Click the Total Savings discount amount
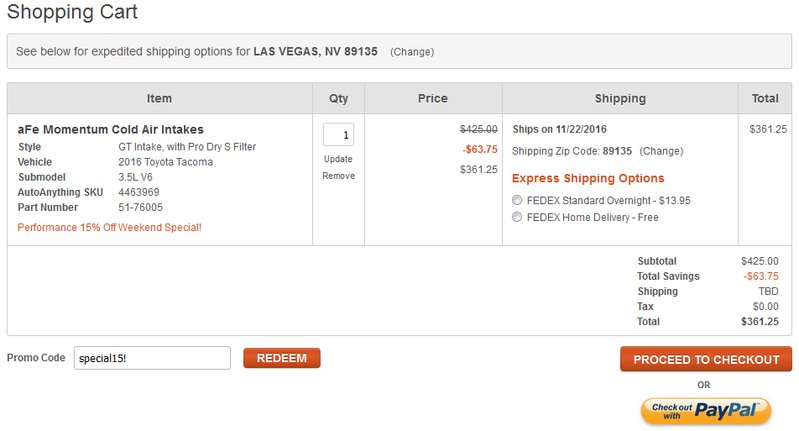The image size is (799, 431). coord(761,276)
